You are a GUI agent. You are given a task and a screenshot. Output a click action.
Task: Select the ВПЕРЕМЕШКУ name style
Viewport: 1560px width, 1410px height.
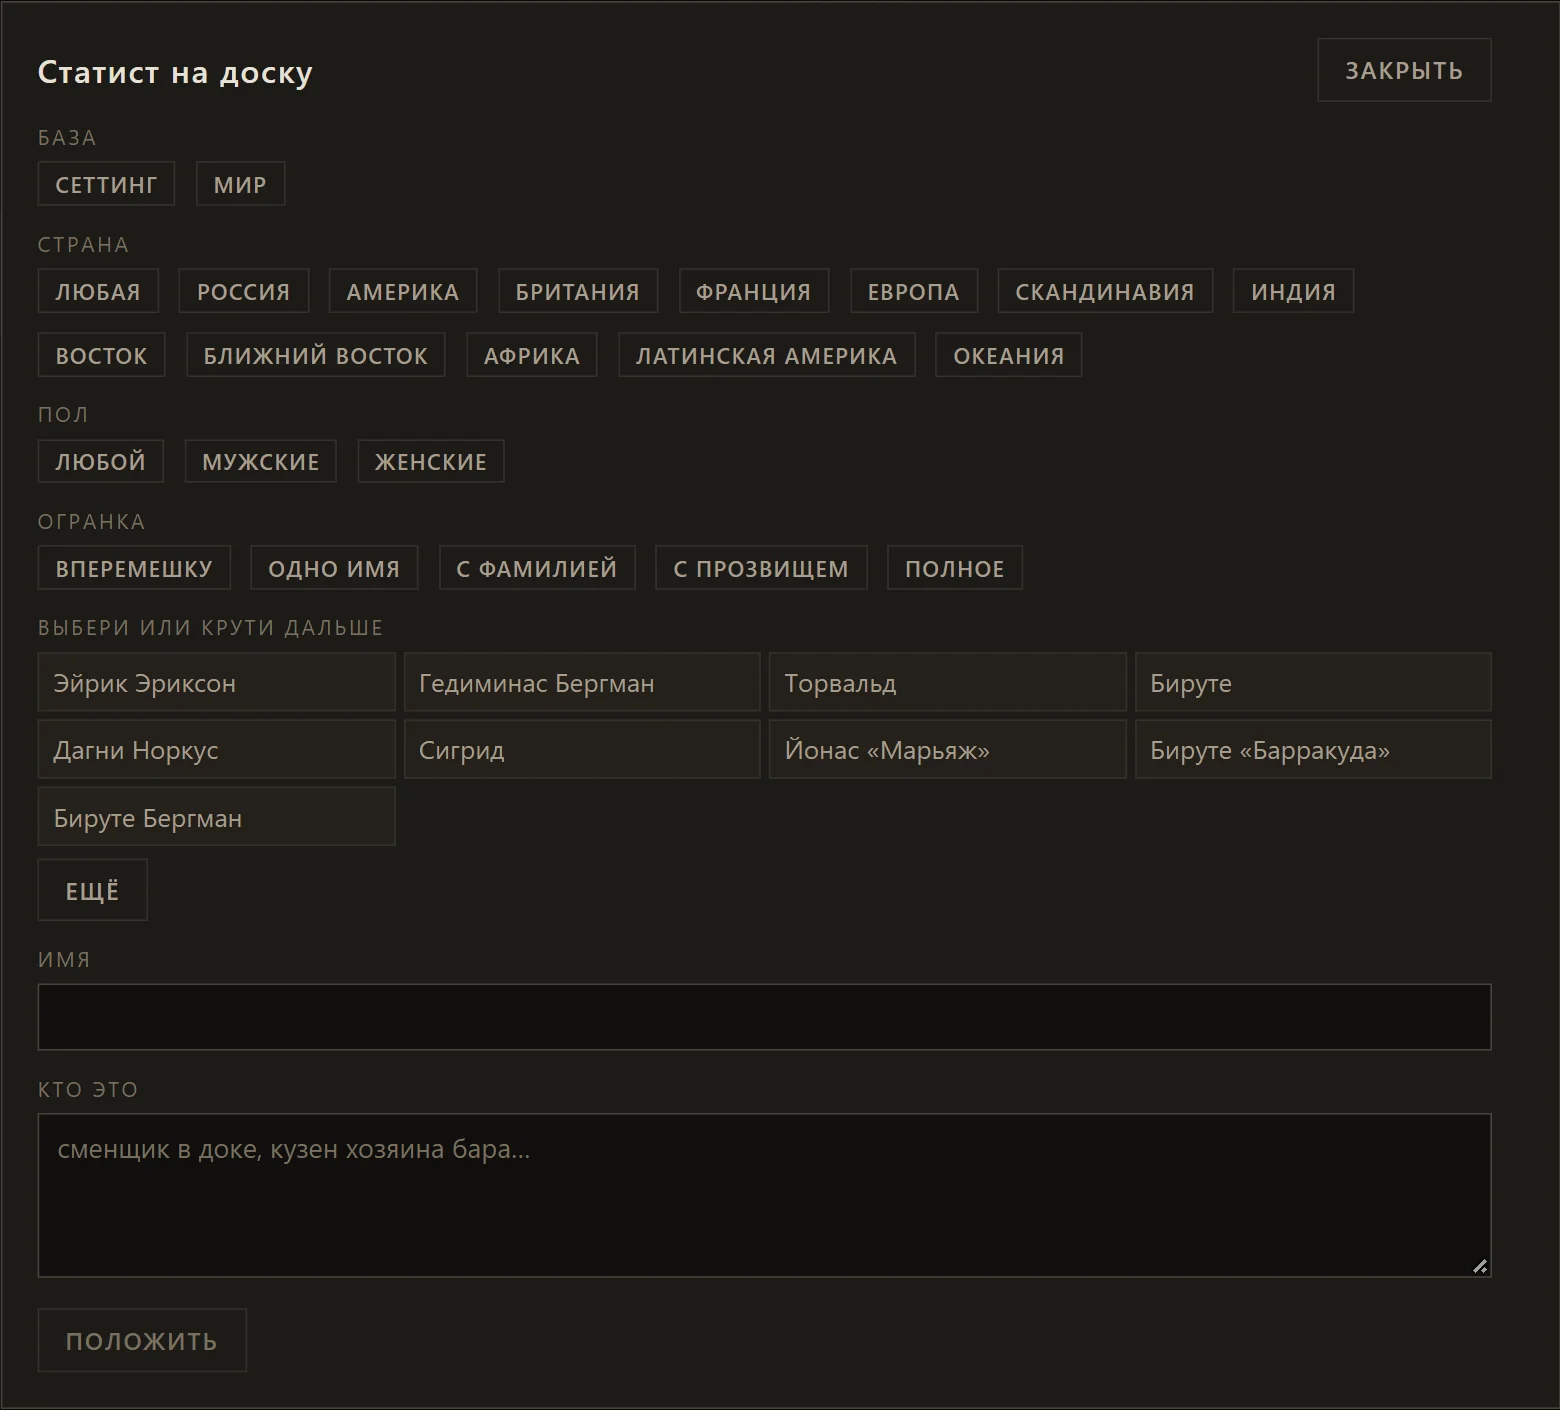[134, 568]
